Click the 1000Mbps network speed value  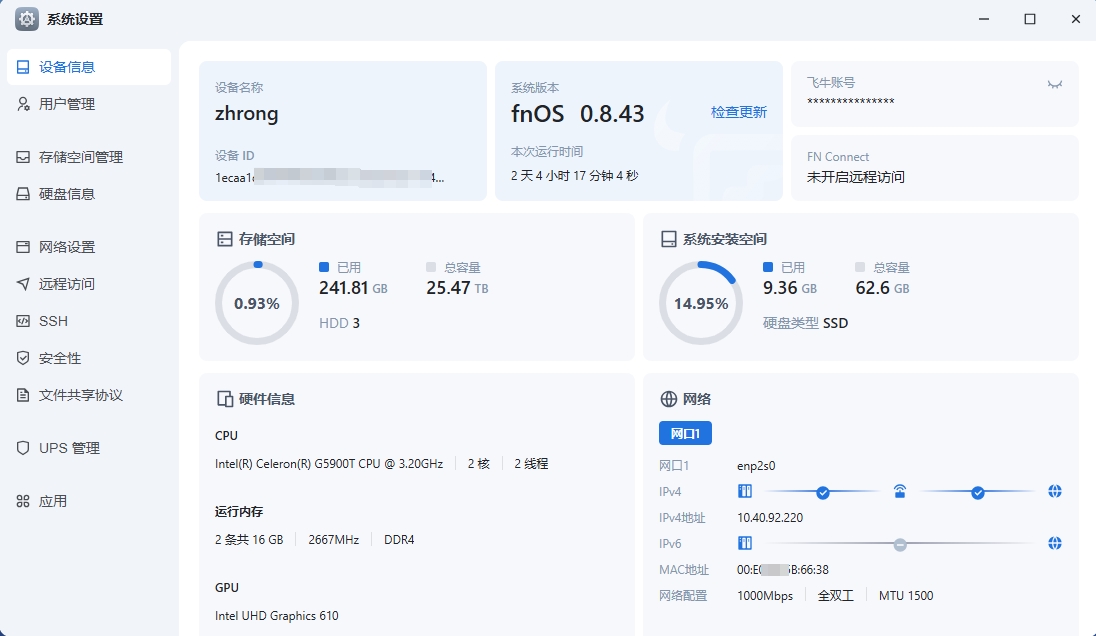pos(765,595)
